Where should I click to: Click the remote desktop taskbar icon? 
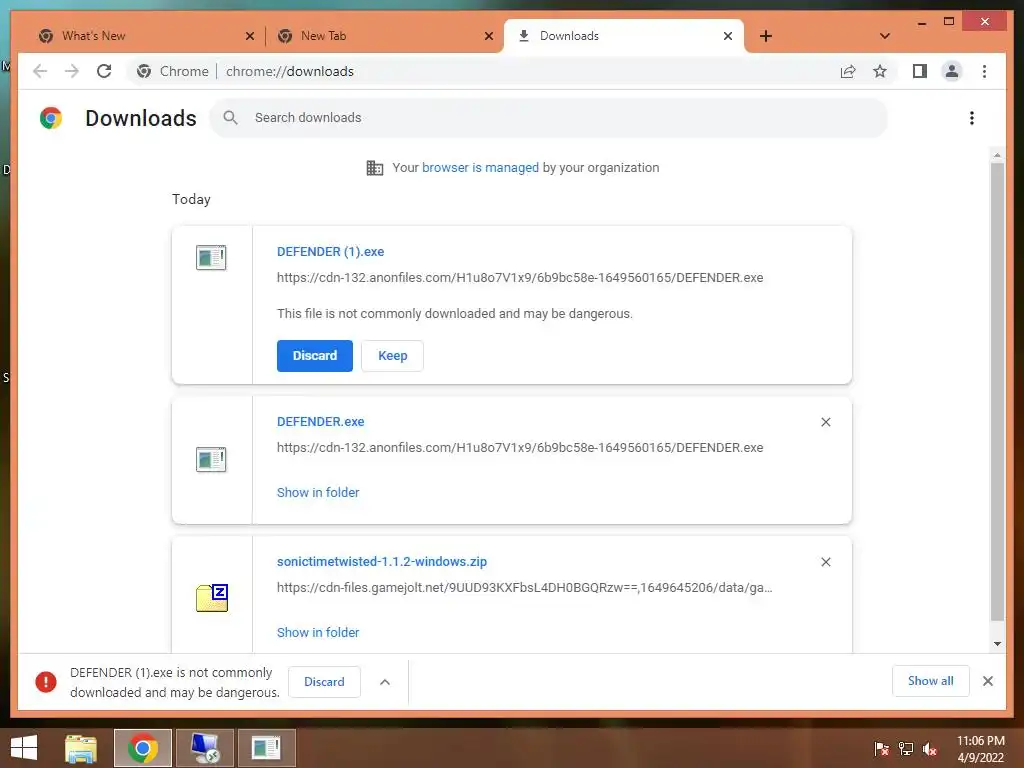tap(204, 748)
